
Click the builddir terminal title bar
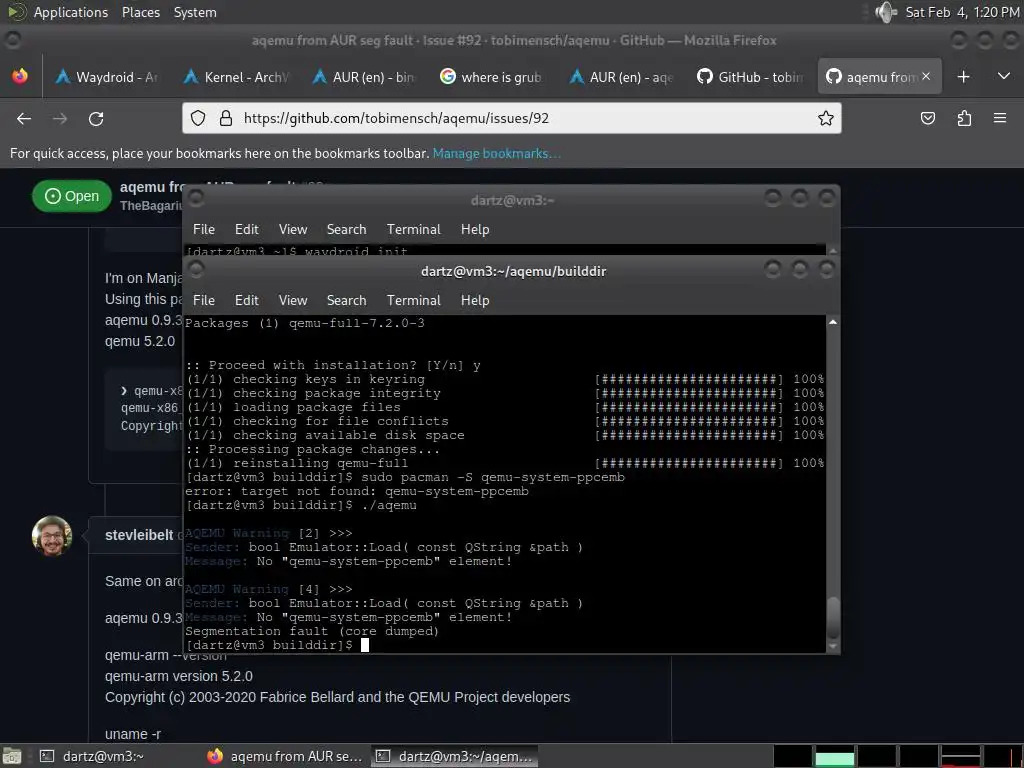(513, 271)
